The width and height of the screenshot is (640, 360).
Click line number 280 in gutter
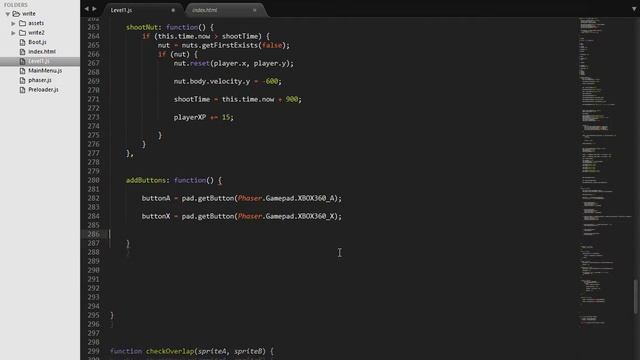point(93,180)
